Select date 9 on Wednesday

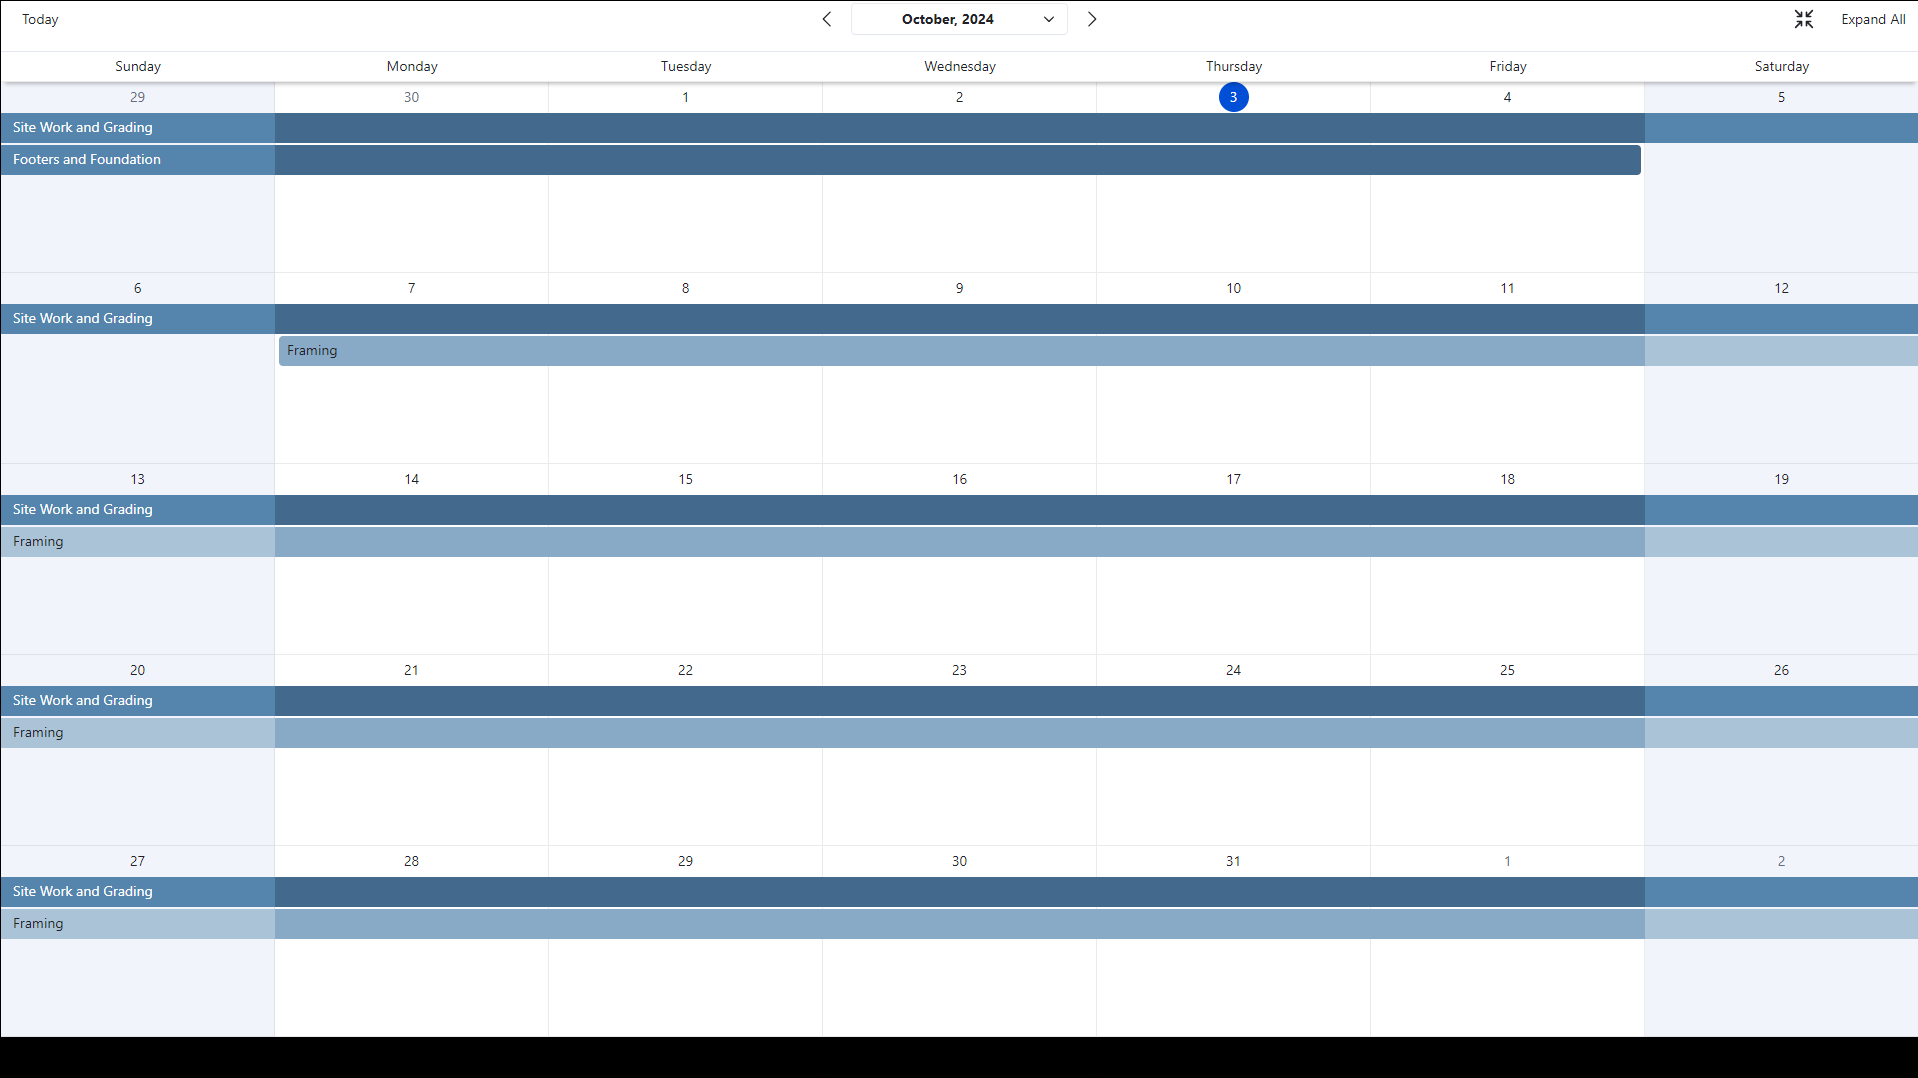pyautogui.click(x=959, y=288)
